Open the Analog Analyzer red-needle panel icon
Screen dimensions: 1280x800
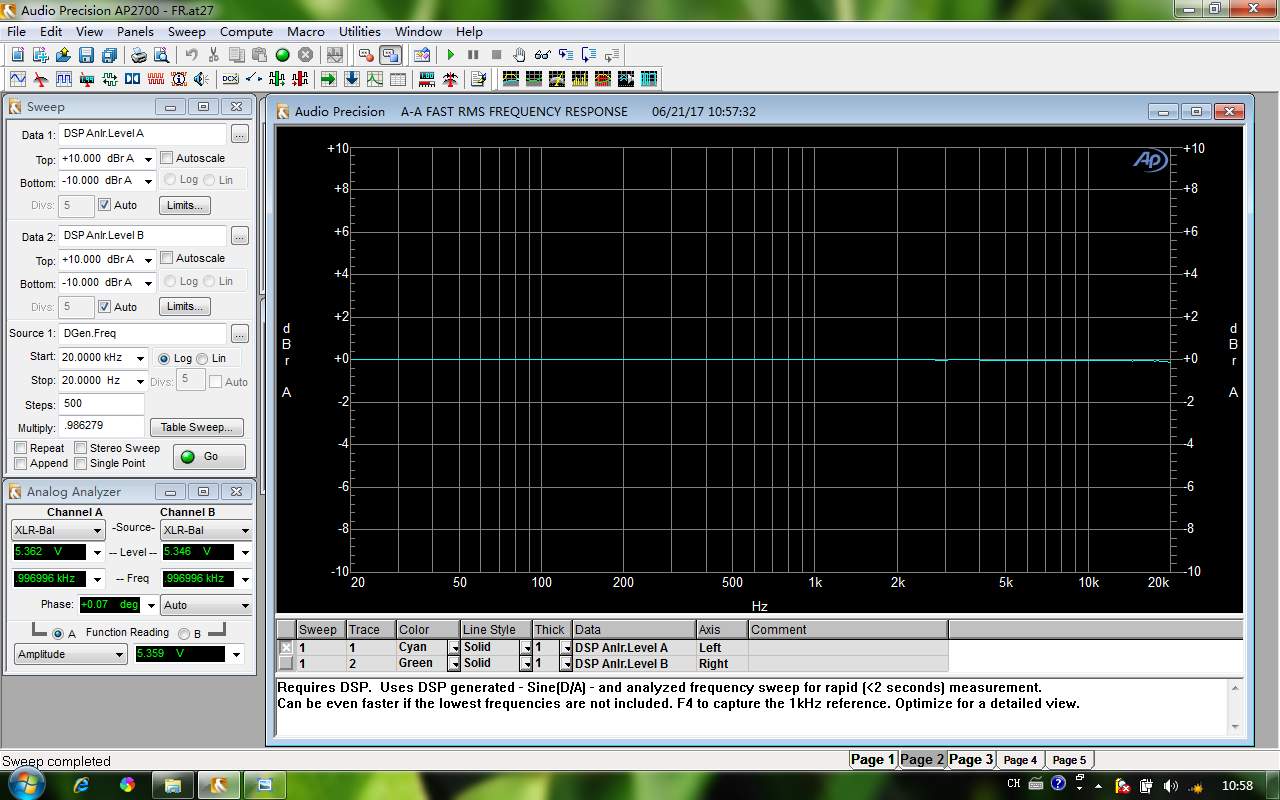coord(41,79)
